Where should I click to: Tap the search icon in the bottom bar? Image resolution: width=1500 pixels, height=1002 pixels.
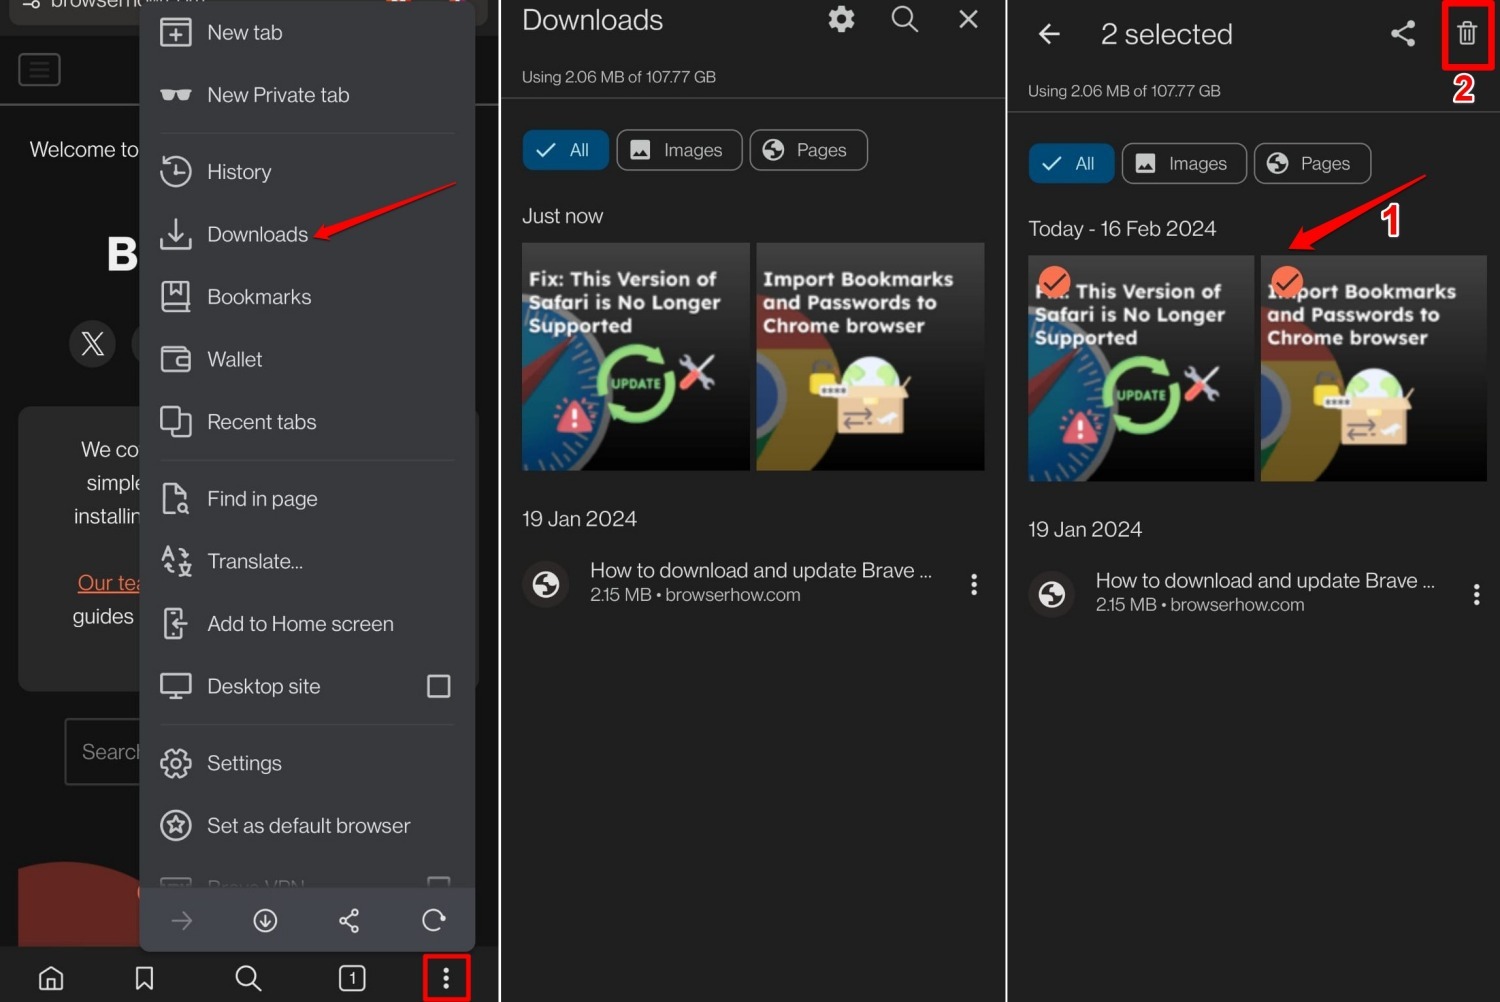click(x=248, y=978)
